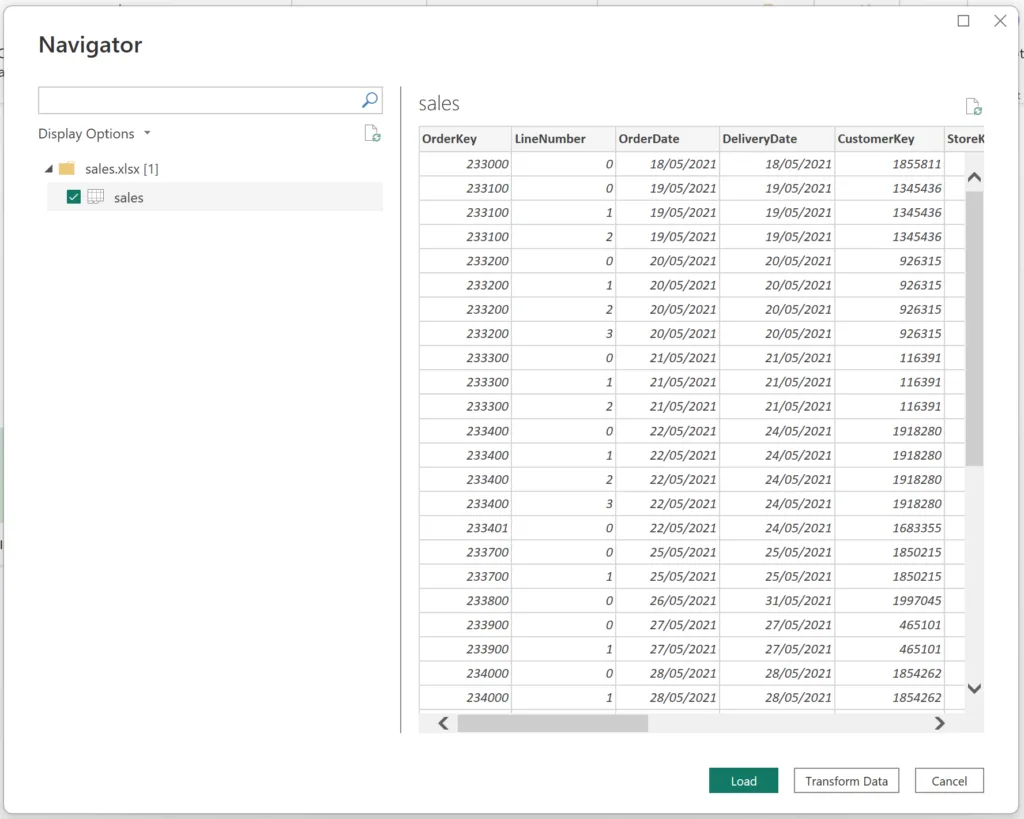The width and height of the screenshot is (1024, 819).
Task: Click the sales table icon
Action: coord(96,197)
